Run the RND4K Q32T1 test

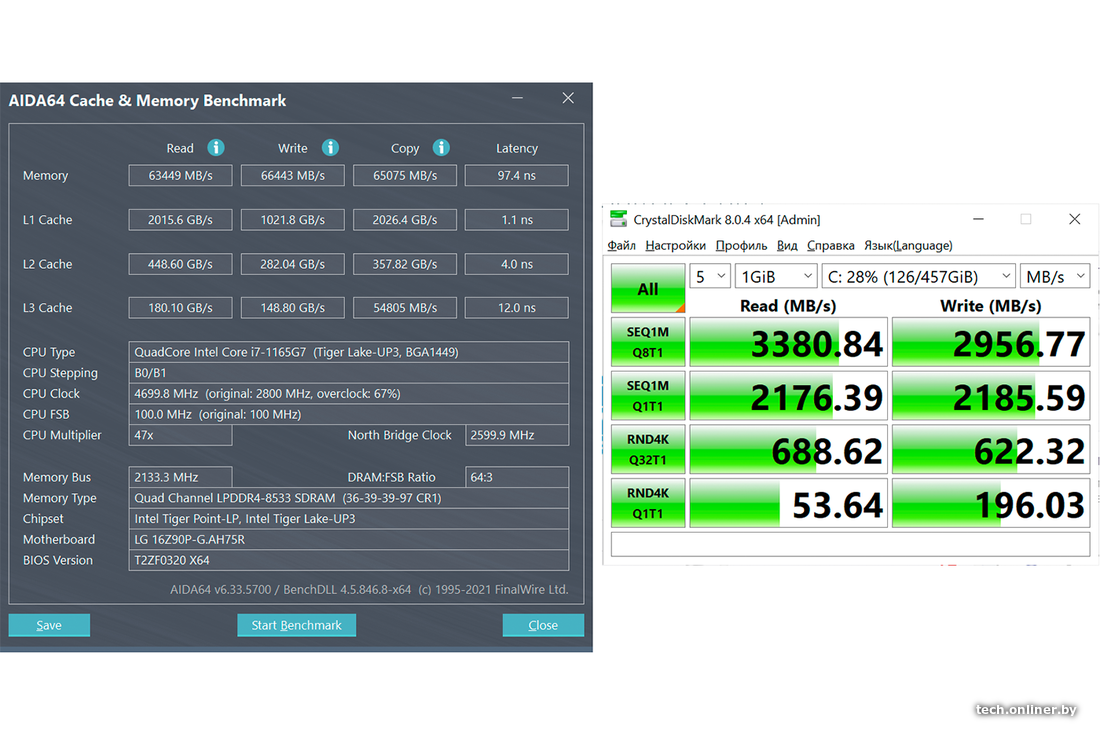(648, 450)
